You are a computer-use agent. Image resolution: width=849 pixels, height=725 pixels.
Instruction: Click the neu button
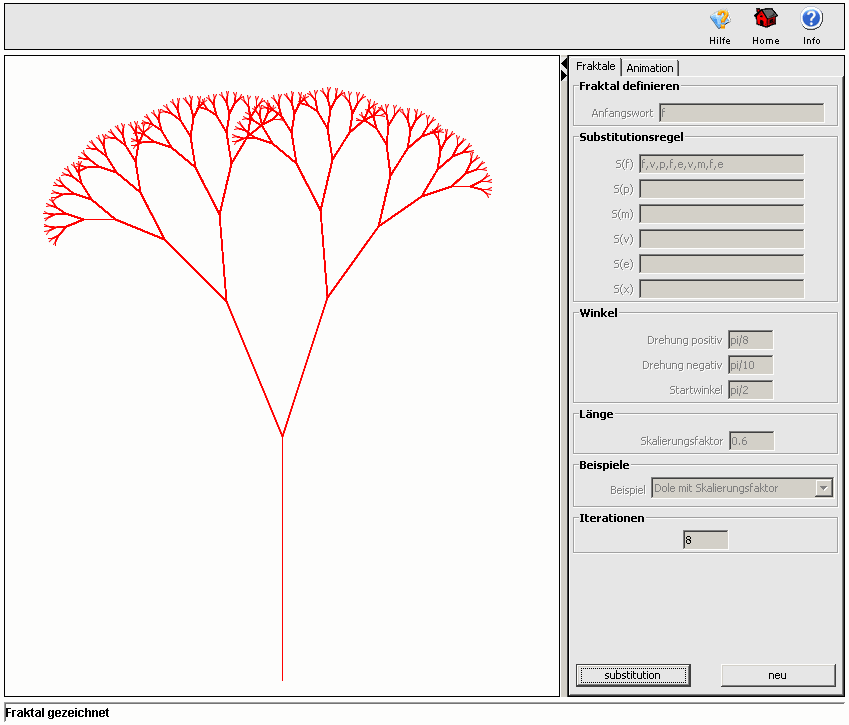pos(777,675)
